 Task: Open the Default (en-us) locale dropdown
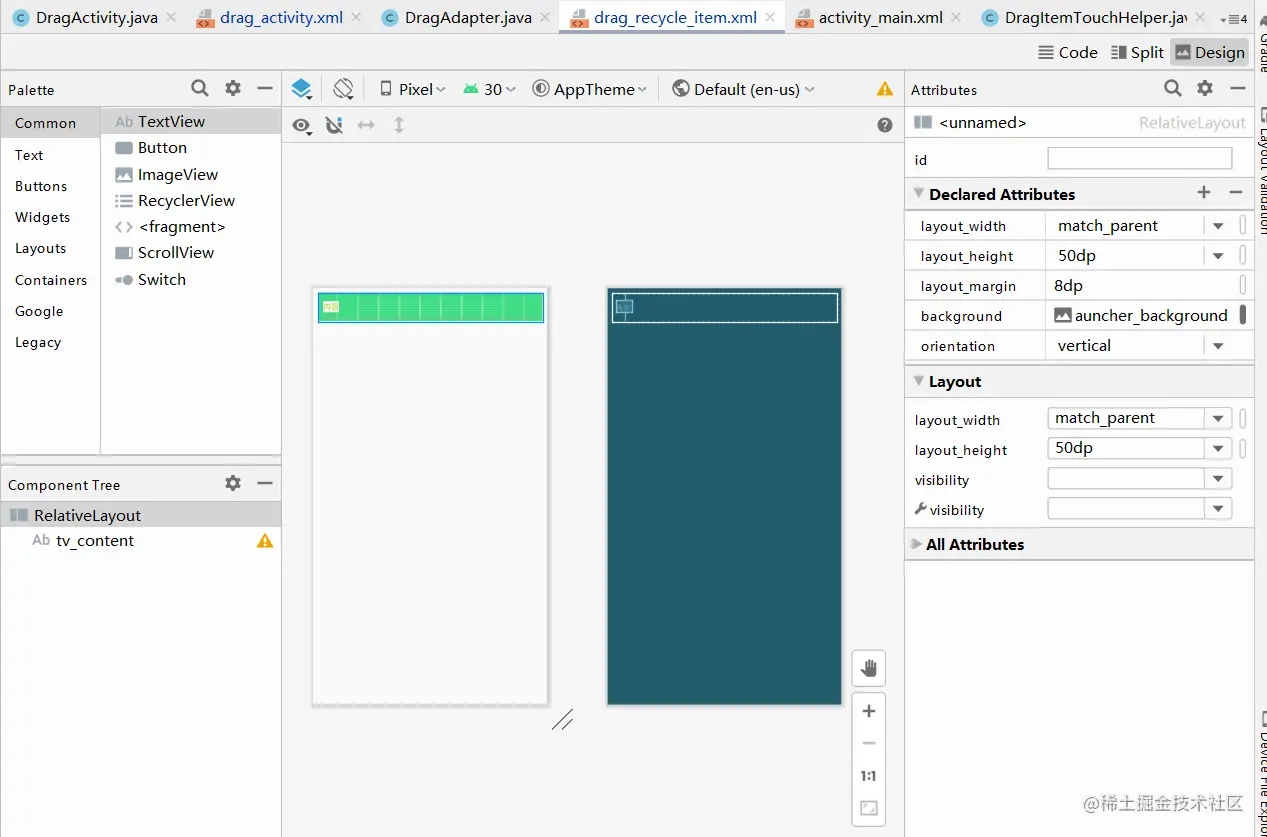744,89
